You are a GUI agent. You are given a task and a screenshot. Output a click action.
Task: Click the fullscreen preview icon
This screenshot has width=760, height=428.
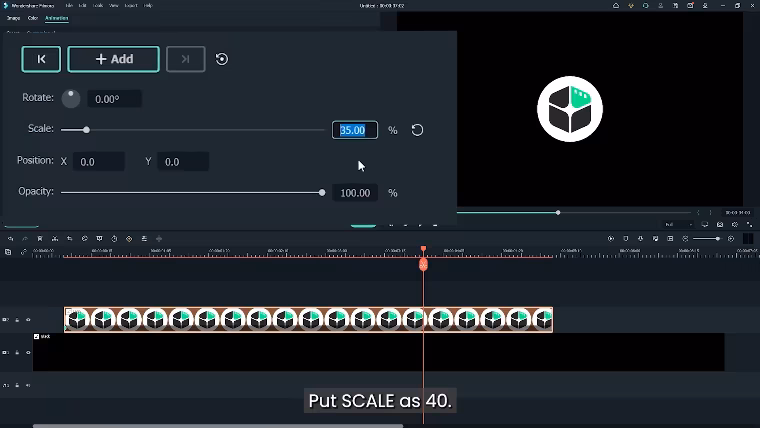point(749,224)
